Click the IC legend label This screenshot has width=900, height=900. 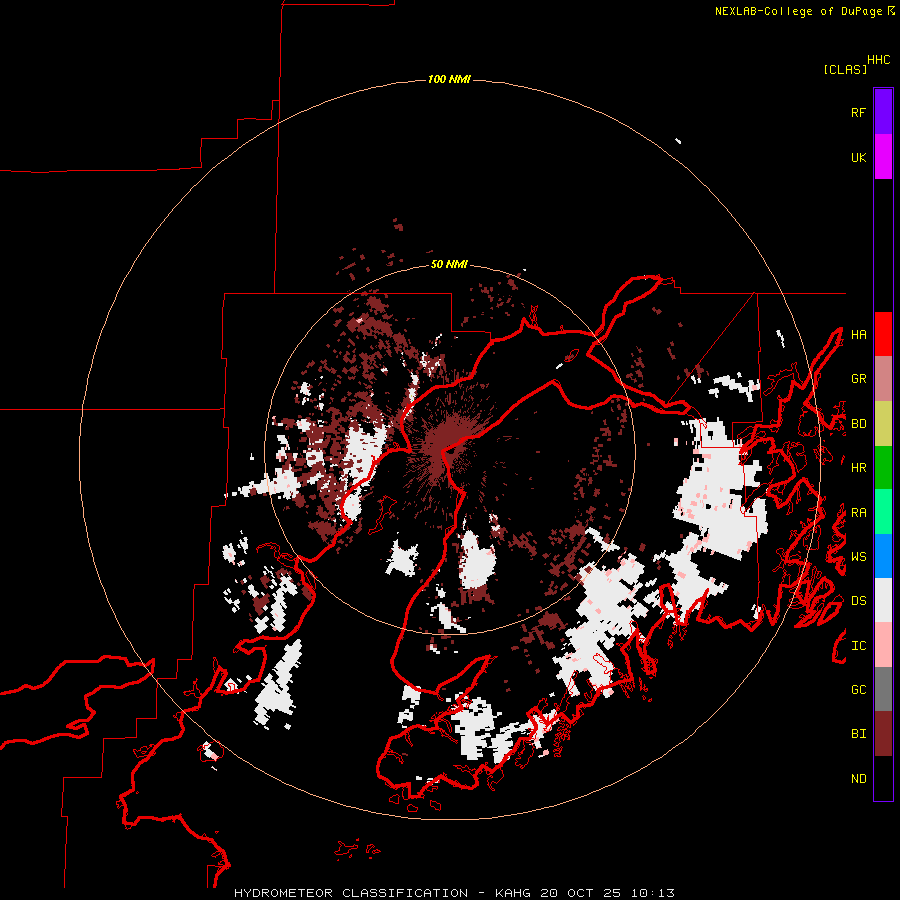click(858, 646)
